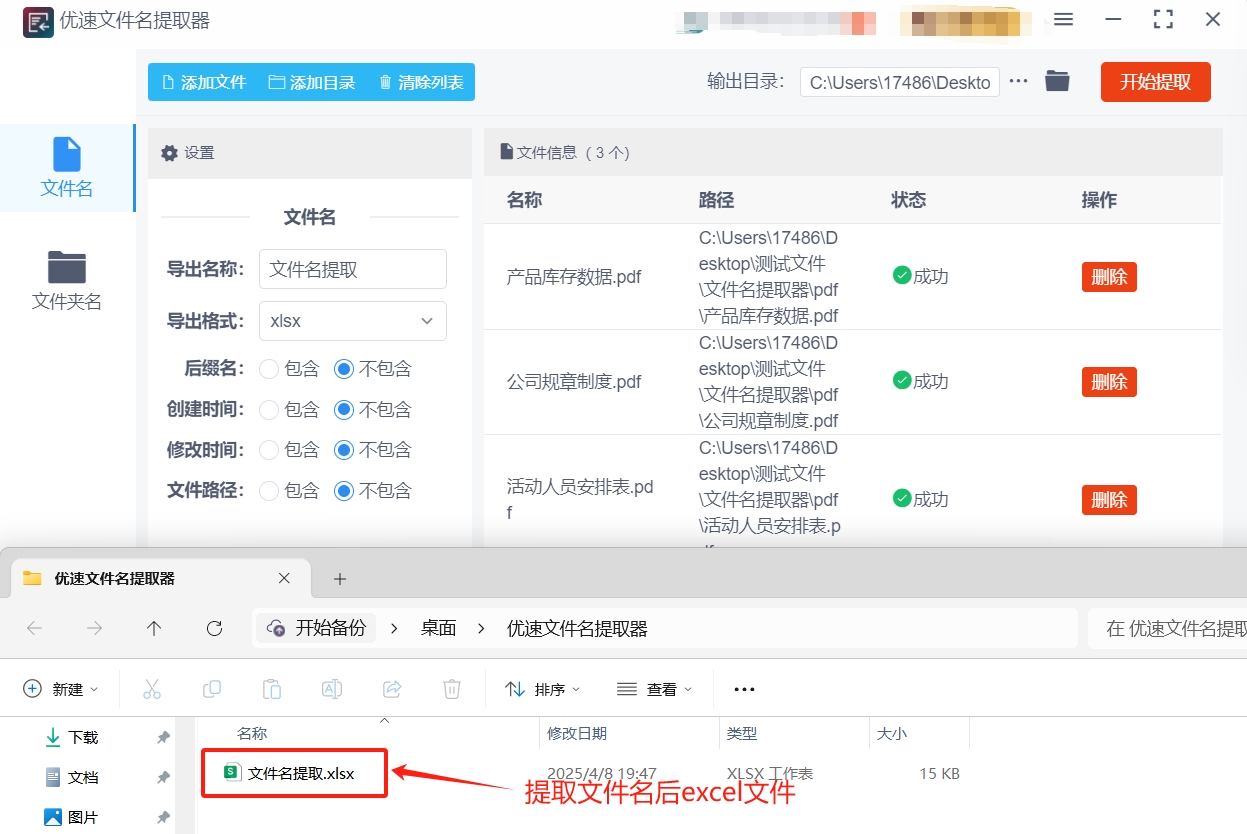Open the 排序 sort dropdown
Screen dimensions: 1247x834
pos(543,689)
